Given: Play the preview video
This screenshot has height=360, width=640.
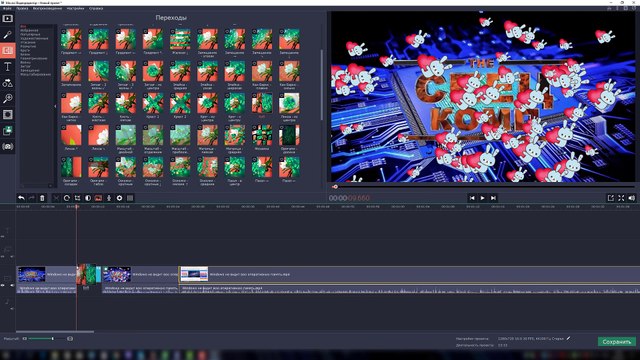Looking at the screenshot, I should coord(482,198).
